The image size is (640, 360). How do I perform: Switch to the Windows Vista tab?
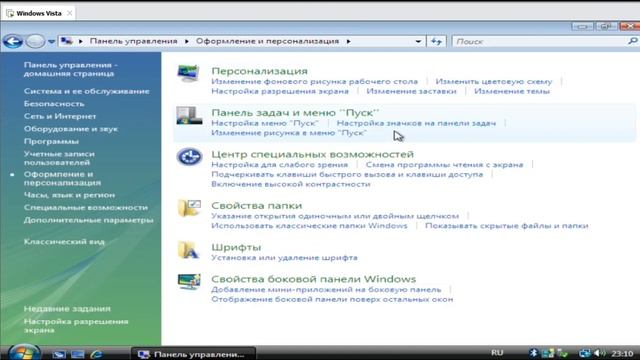(x=39, y=13)
